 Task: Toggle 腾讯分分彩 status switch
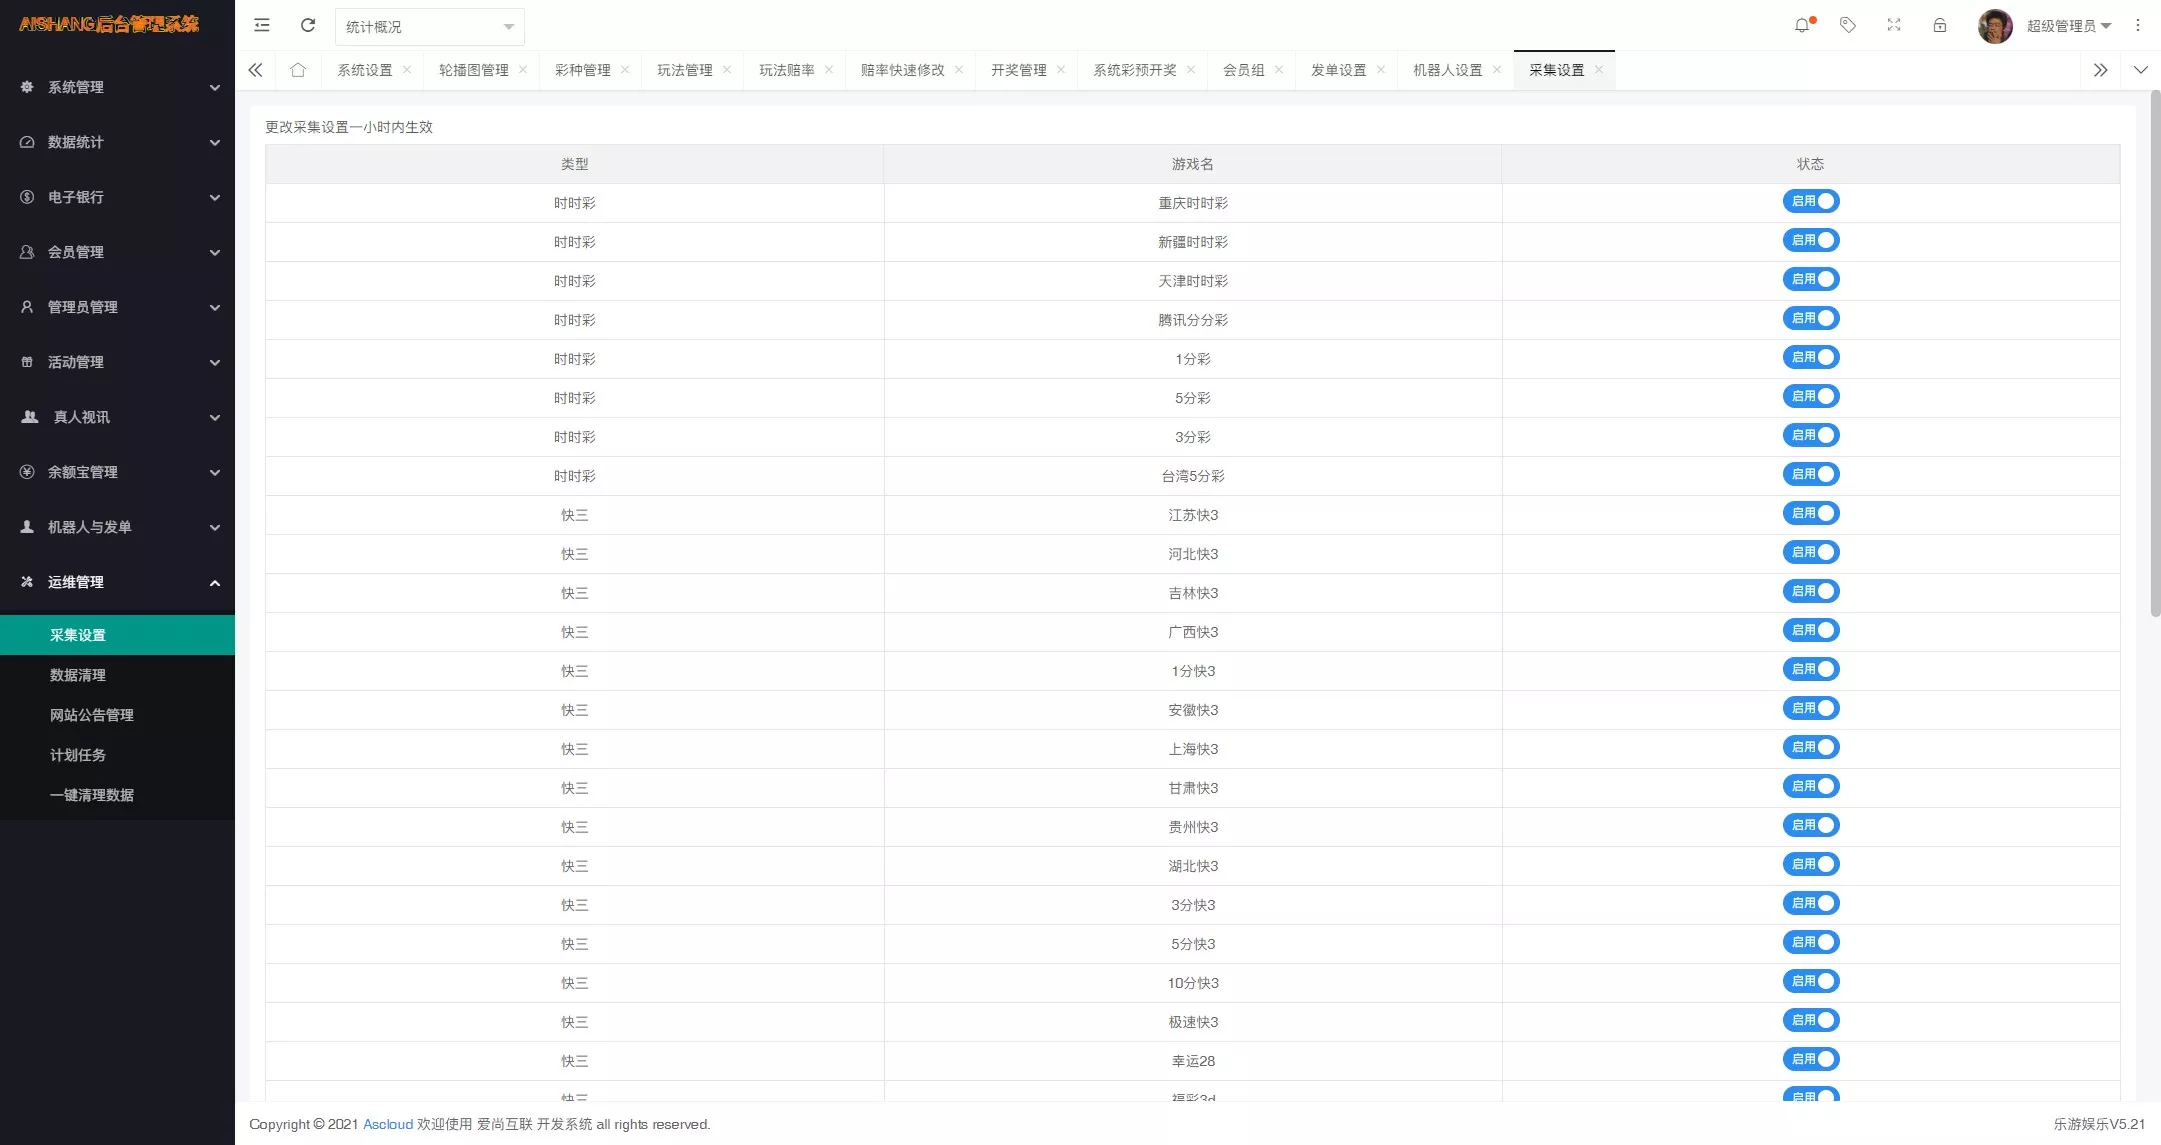(1811, 319)
